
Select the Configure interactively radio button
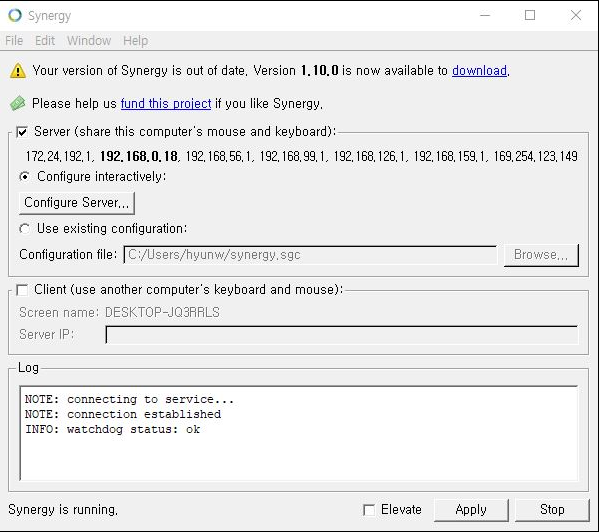(x=25, y=177)
